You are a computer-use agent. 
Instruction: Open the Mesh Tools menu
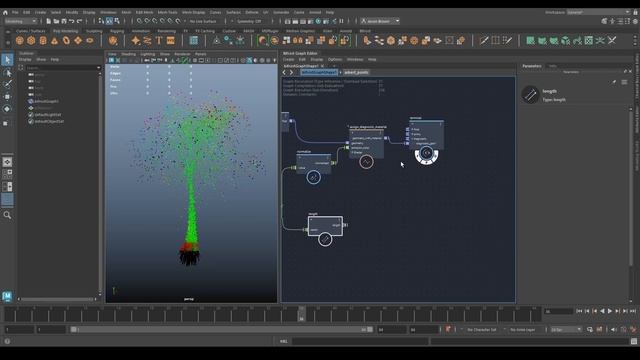pos(167,12)
